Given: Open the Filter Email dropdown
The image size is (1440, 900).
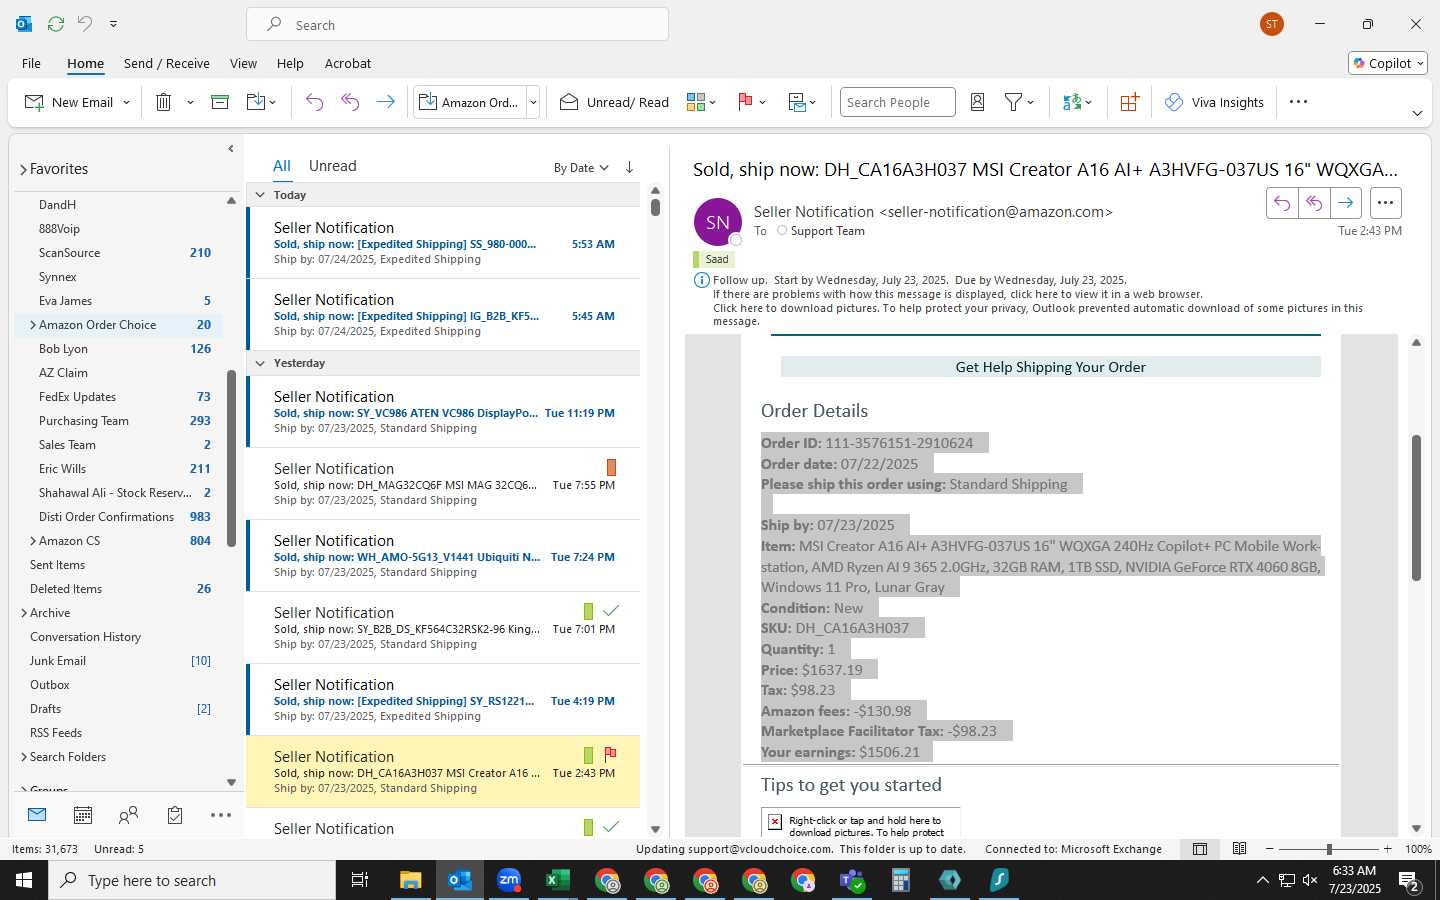Looking at the screenshot, I should pos(1019,102).
